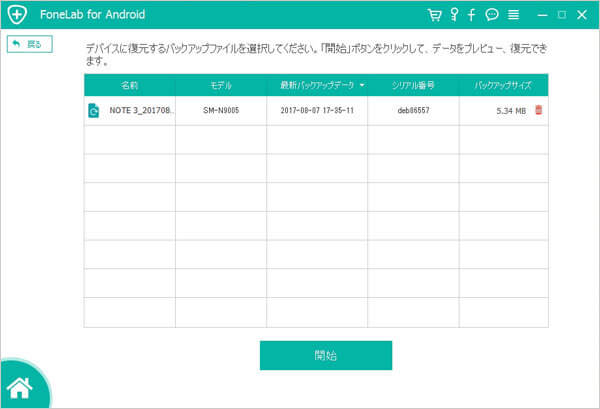Screen dimensions: 600x409
Task: Click the 開始 start button
Action: click(326, 355)
